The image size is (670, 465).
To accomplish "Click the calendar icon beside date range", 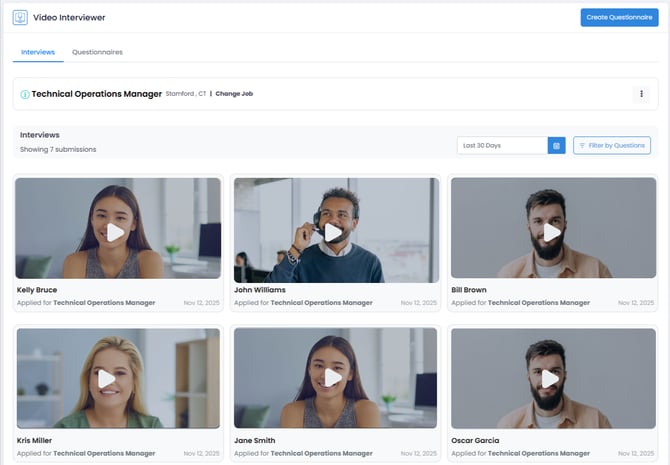I will (x=556, y=146).
